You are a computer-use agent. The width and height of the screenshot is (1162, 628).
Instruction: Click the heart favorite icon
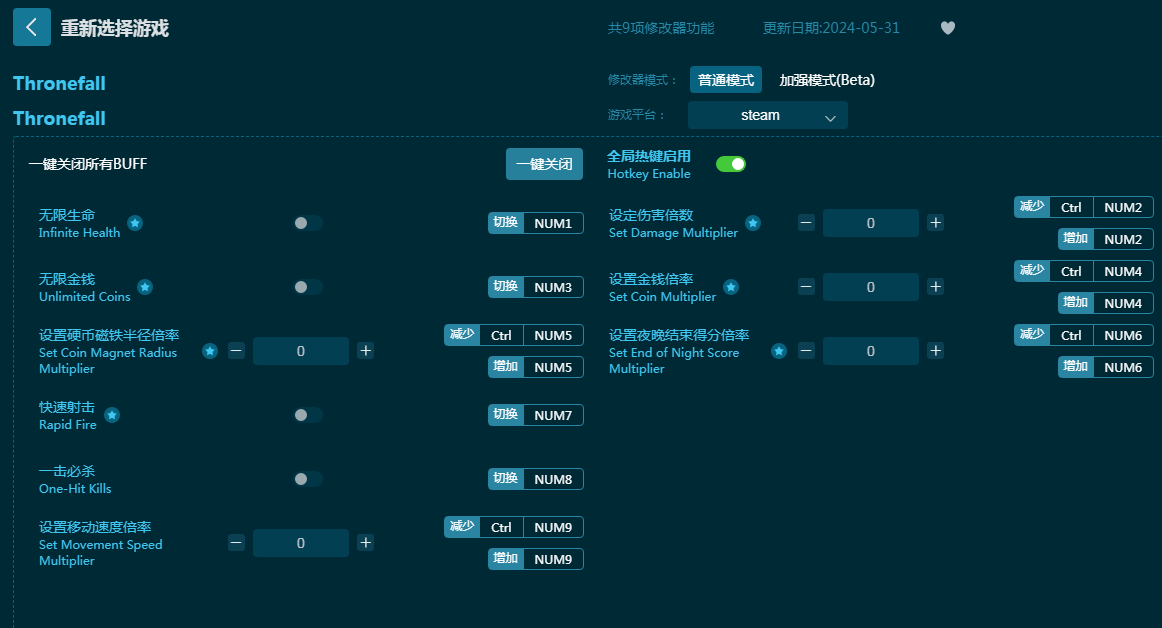pyautogui.click(x=948, y=28)
